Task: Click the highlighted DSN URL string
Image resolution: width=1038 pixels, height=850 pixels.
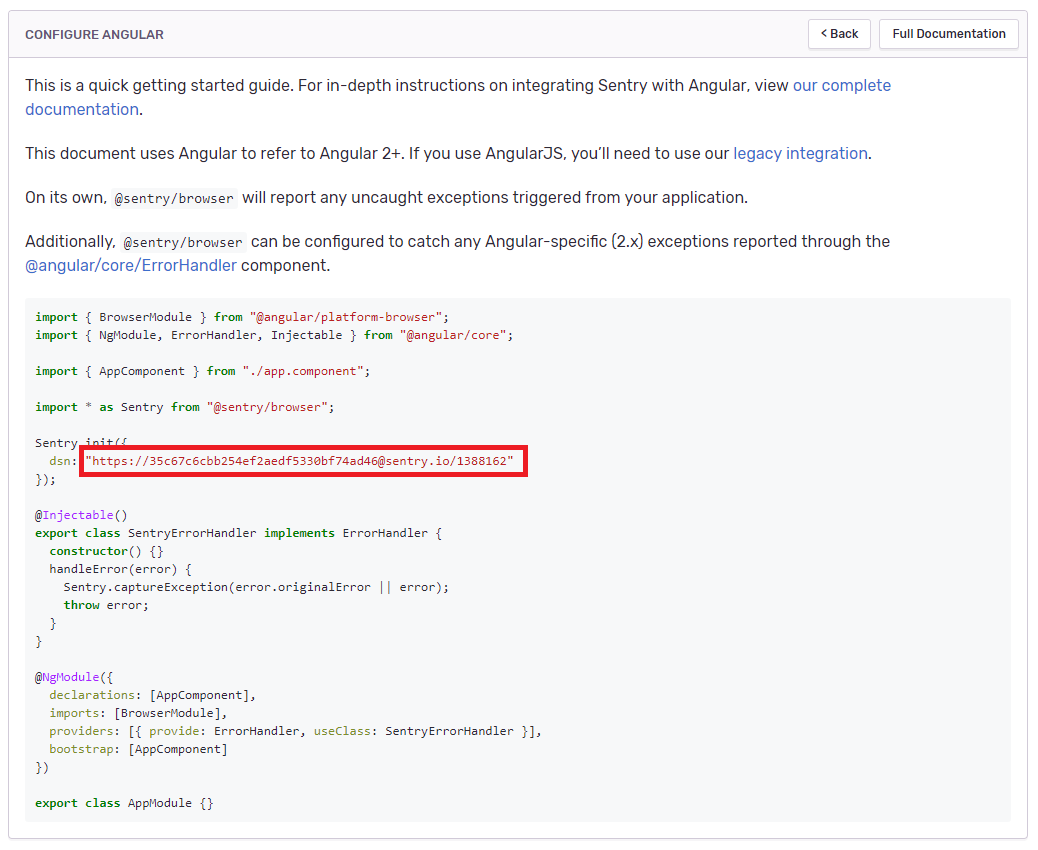Action: click(x=299, y=461)
